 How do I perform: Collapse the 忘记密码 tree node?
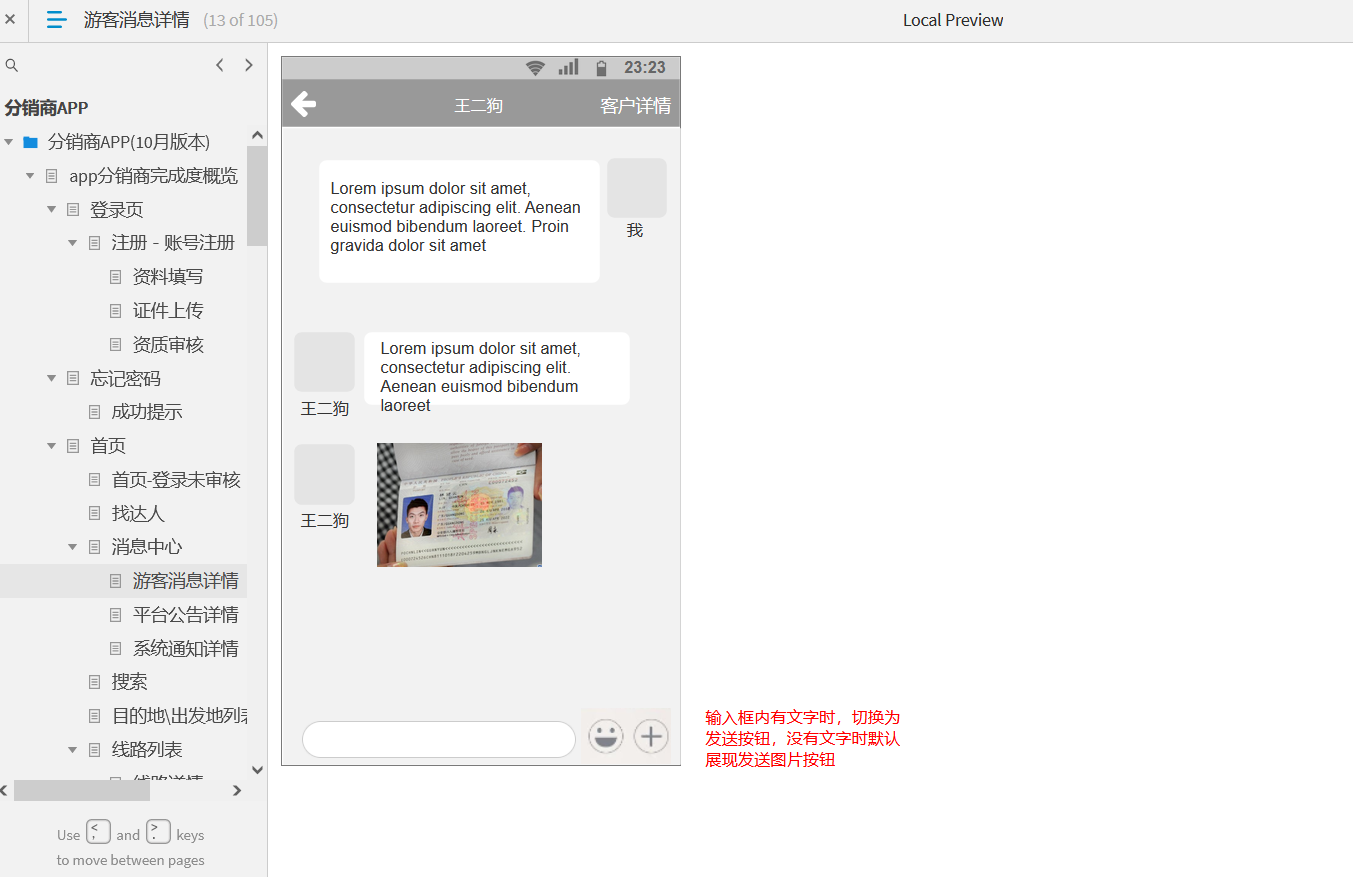tap(51, 378)
